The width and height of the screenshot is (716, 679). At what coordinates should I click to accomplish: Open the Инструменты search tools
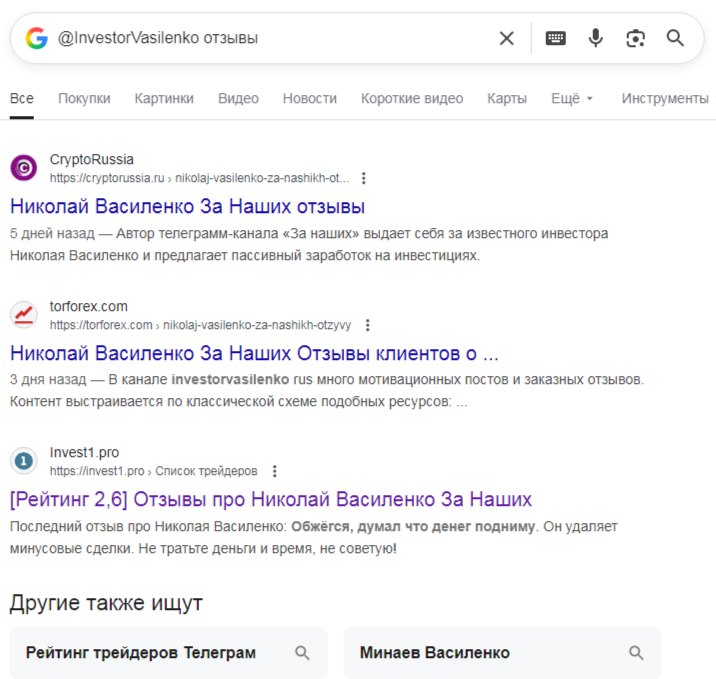[x=665, y=98]
